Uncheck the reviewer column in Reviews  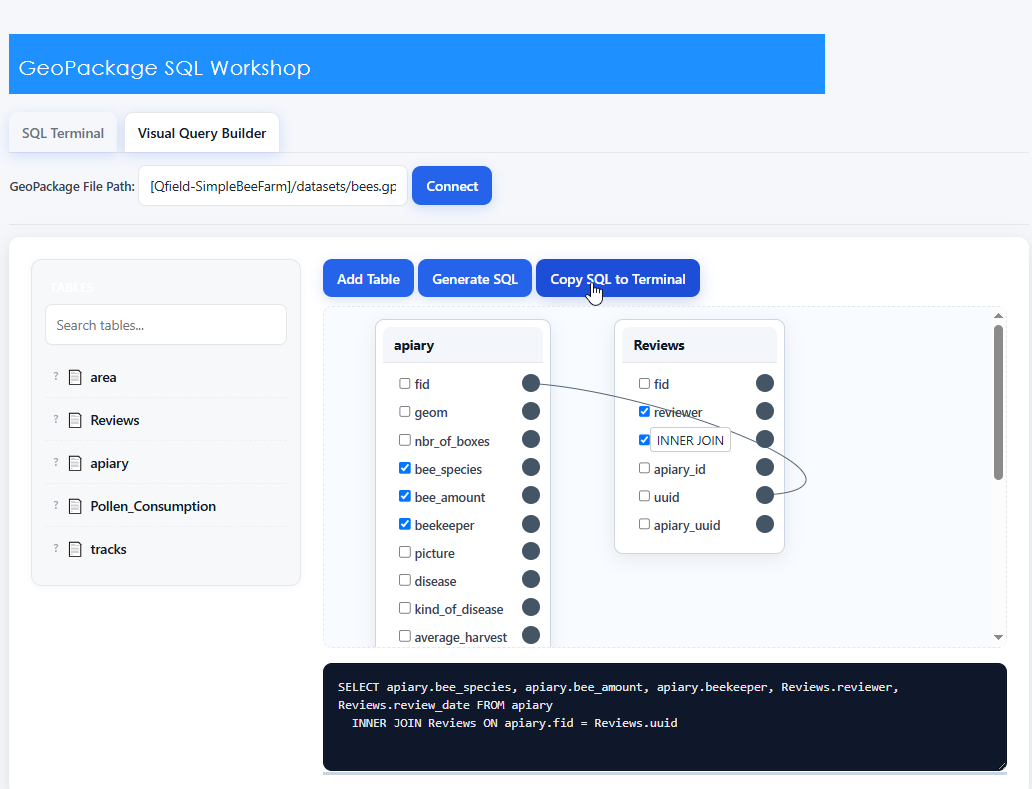644,412
